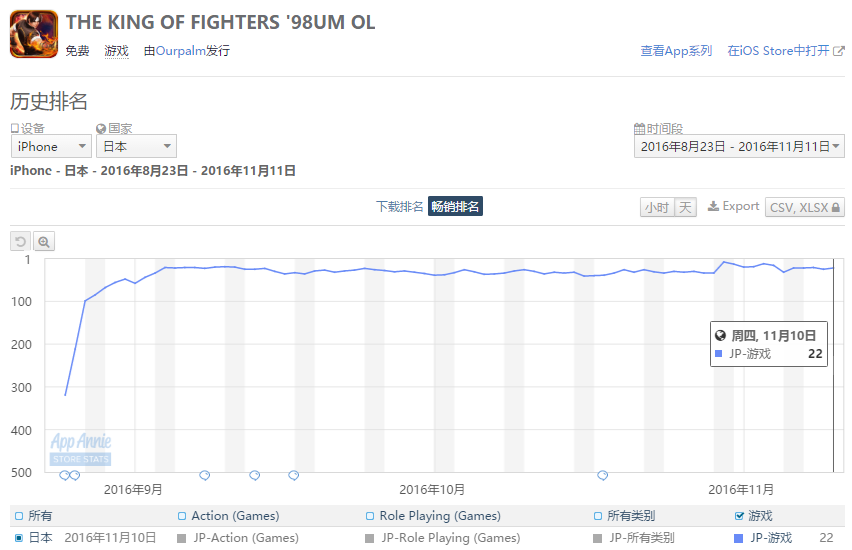
Task: Click the event bubble marker in late October
Action: pos(603,476)
